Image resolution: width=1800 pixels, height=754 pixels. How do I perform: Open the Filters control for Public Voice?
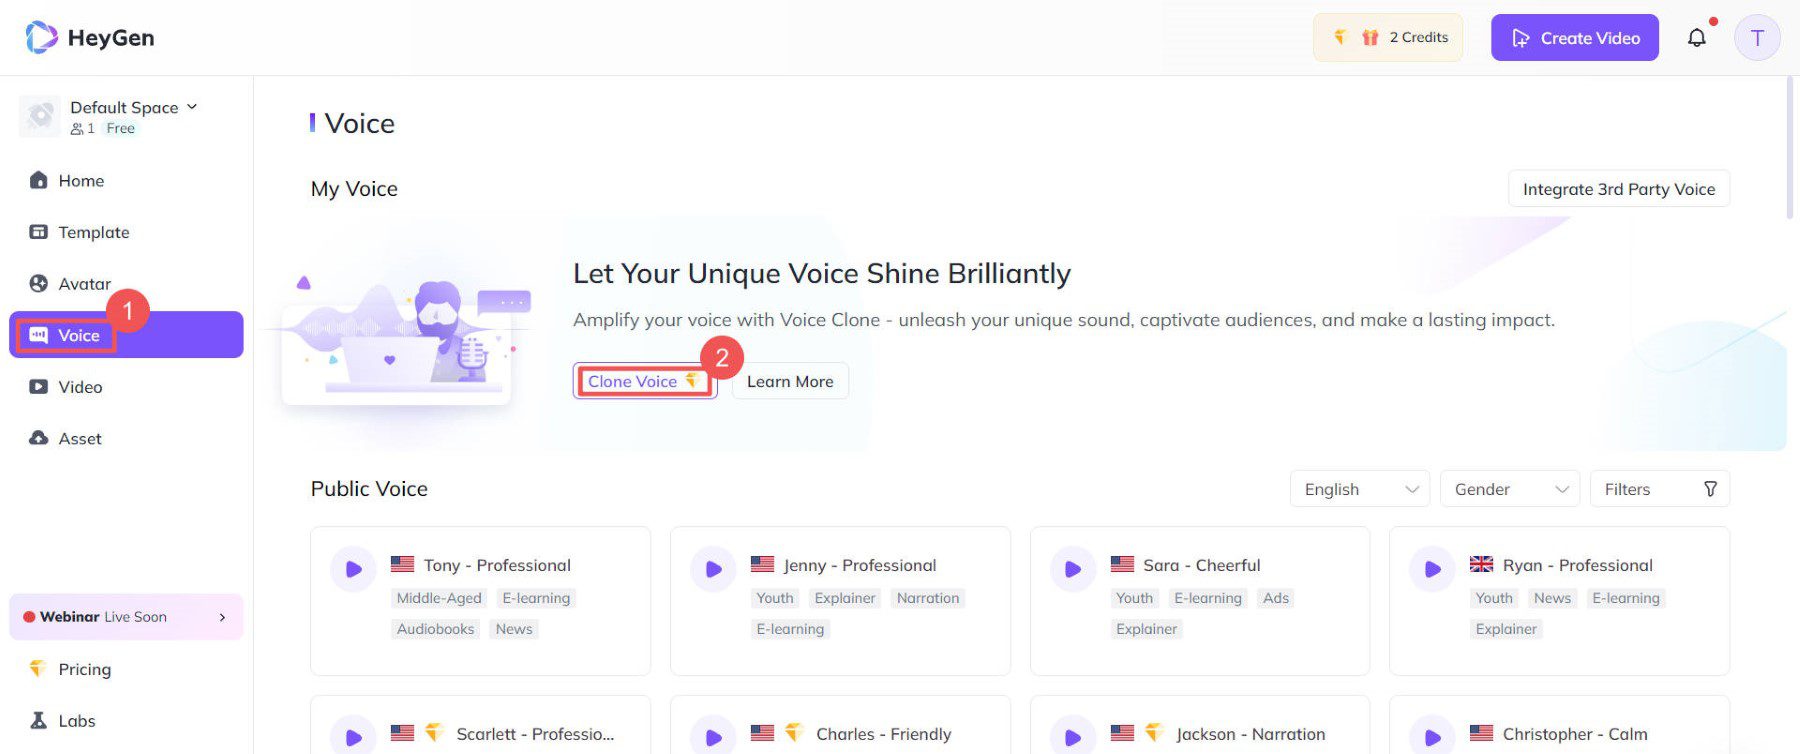click(1660, 489)
